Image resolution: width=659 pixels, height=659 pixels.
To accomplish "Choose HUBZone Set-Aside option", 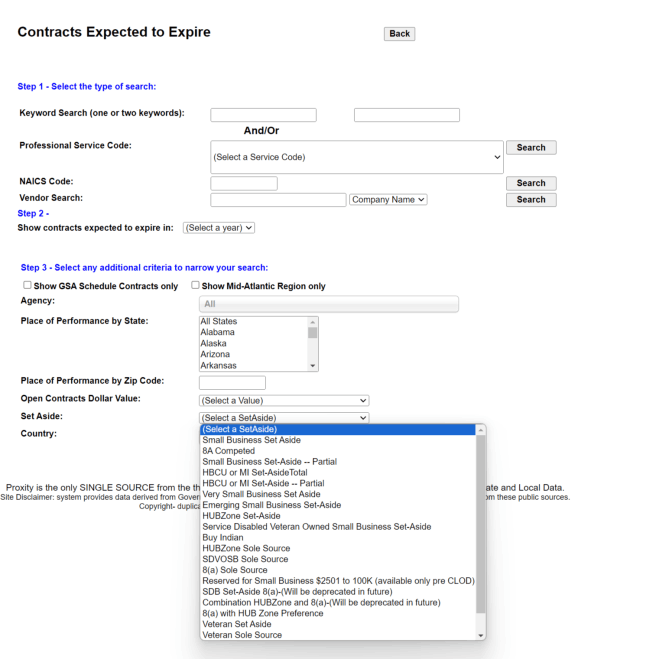I will [338, 516].
